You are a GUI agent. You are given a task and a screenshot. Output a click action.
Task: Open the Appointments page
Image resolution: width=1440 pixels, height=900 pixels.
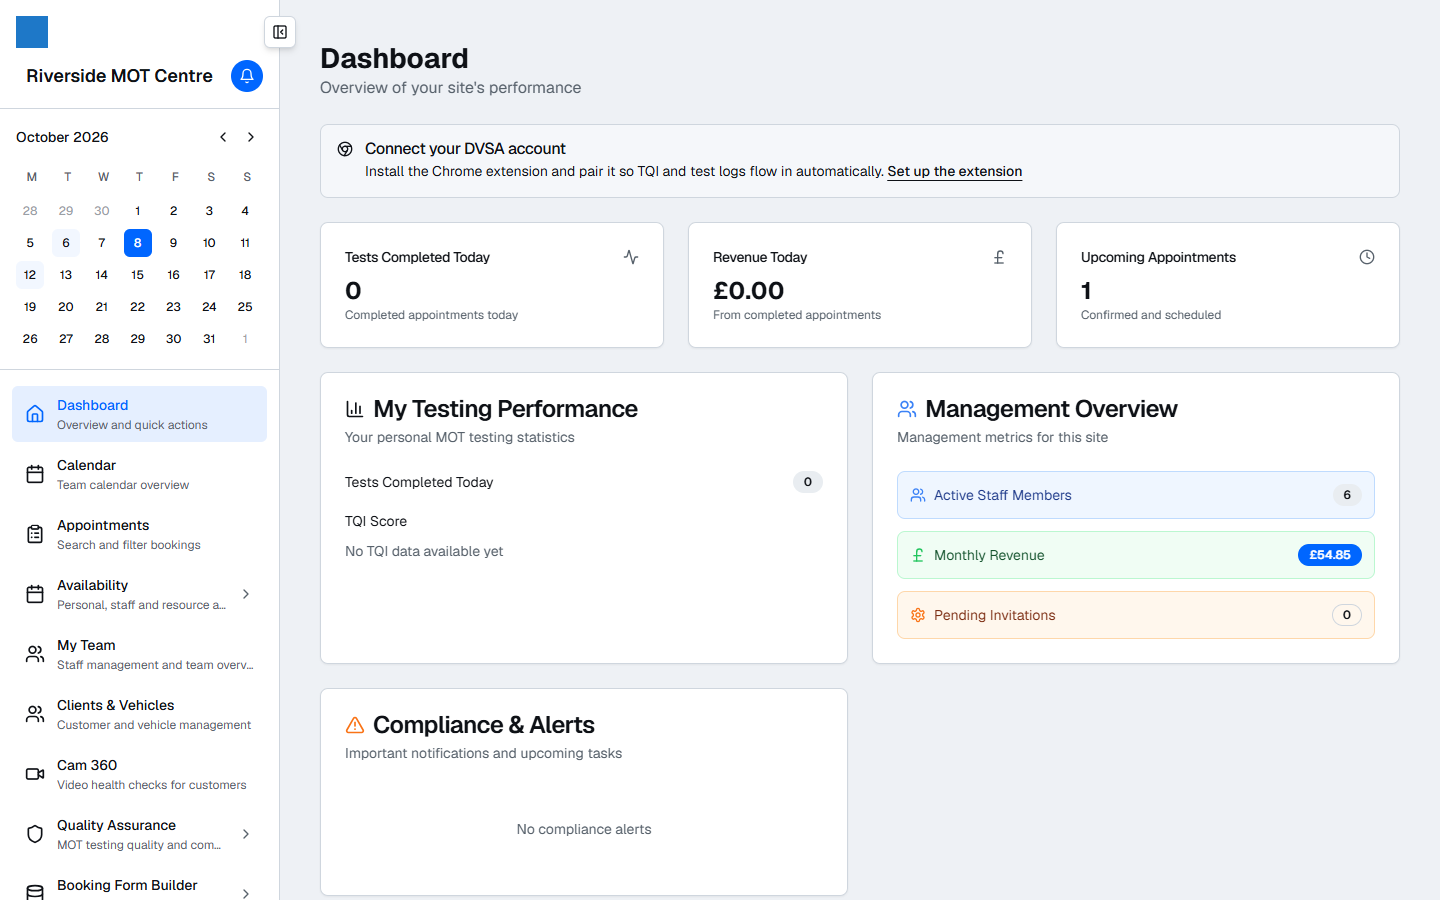[139, 534]
